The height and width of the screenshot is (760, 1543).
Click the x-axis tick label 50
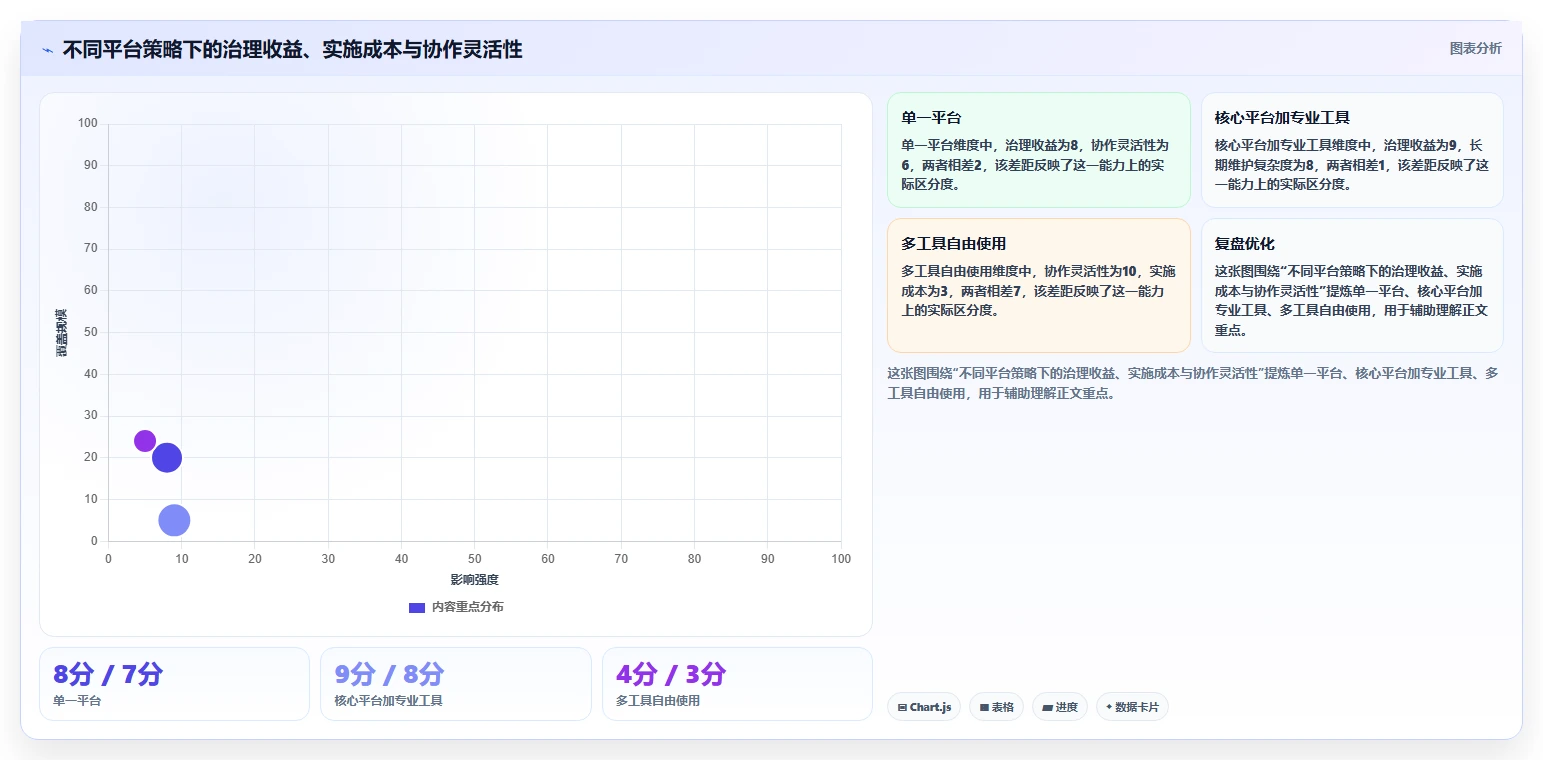click(475, 559)
